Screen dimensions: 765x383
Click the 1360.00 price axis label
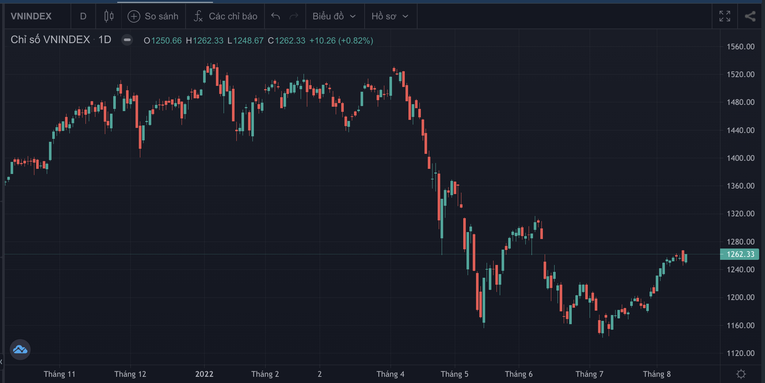pos(741,186)
